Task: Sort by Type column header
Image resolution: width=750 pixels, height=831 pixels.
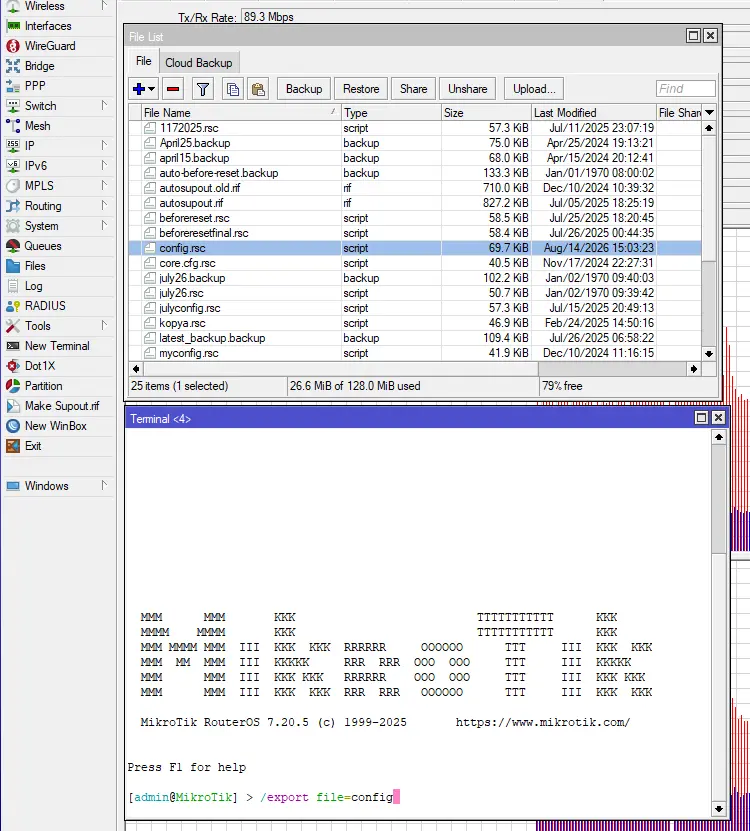Action: pos(391,113)
